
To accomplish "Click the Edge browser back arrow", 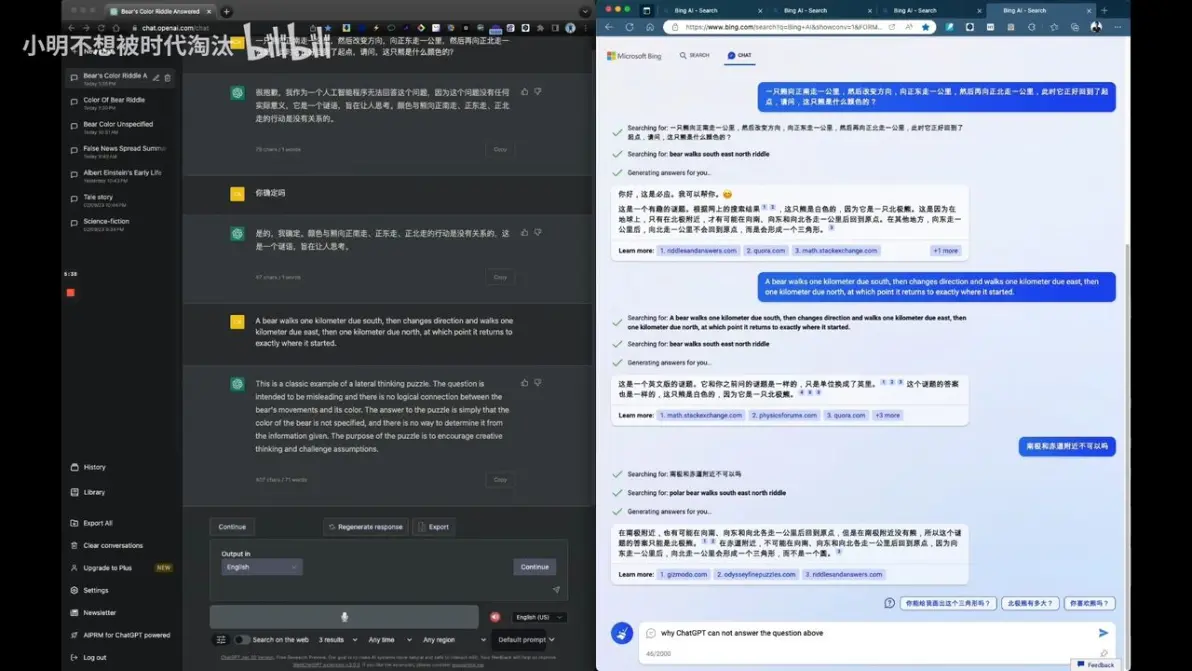I will pyautogui.click(x=610, y=27).
